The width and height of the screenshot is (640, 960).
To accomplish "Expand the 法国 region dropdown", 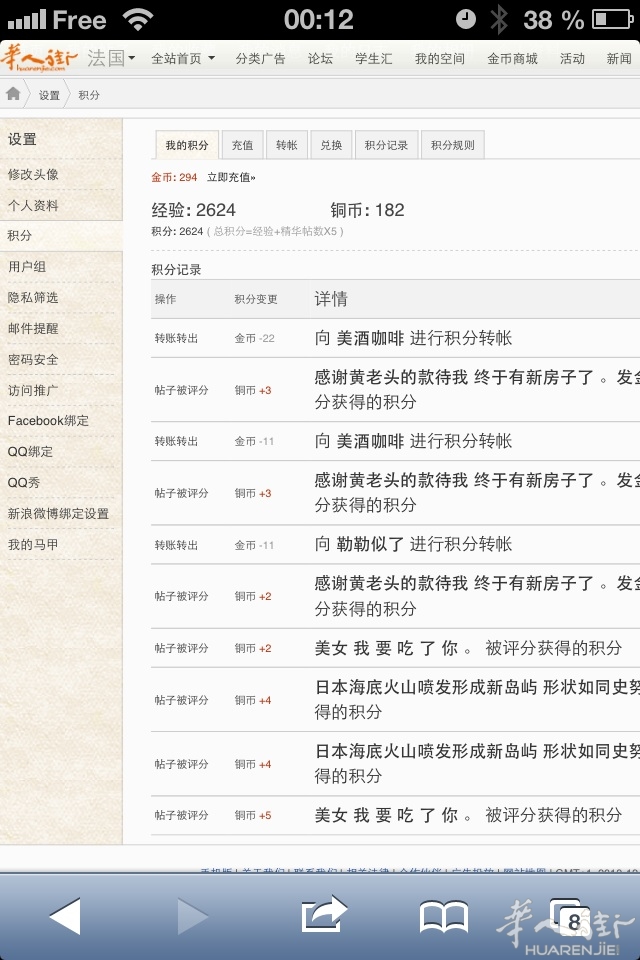I will click(x=111, y=58).
